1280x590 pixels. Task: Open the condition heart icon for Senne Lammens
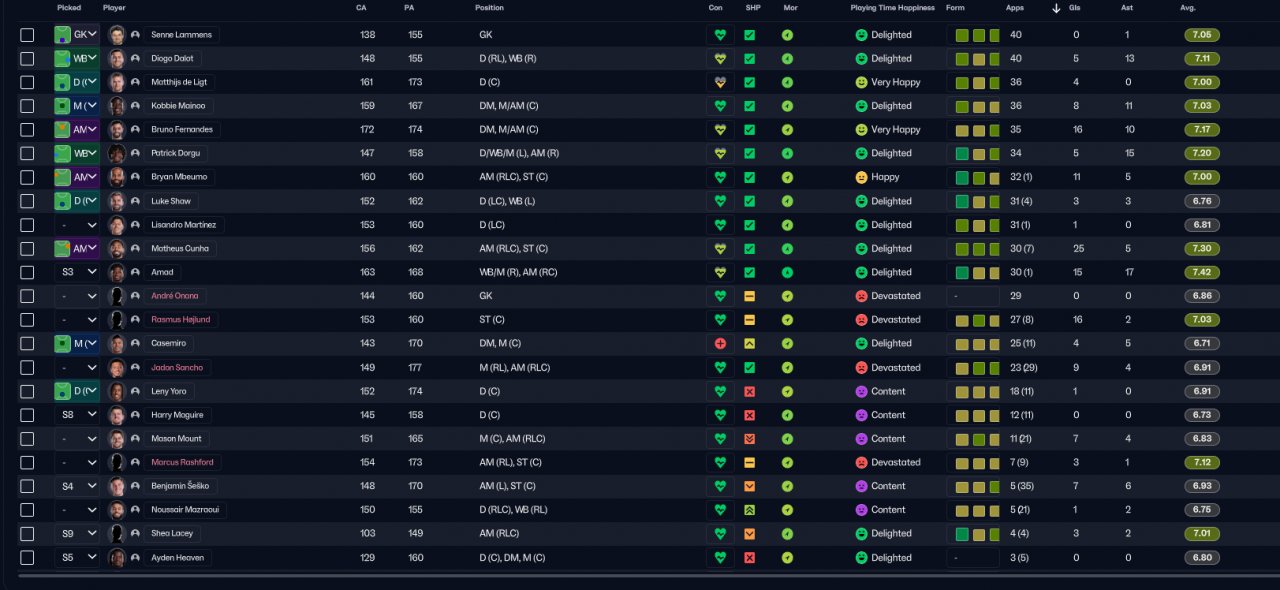(x=720, y=34)
